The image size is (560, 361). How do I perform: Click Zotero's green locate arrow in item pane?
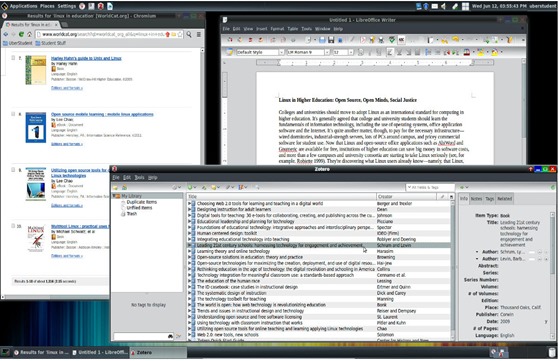pos(462,187)
